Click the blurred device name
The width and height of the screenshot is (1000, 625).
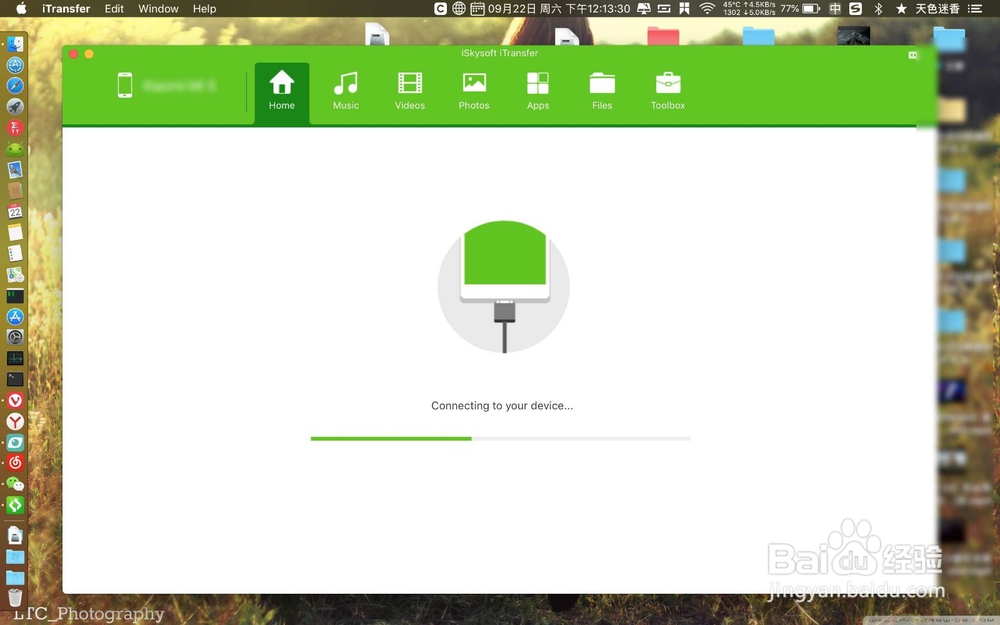pos(180,85)
